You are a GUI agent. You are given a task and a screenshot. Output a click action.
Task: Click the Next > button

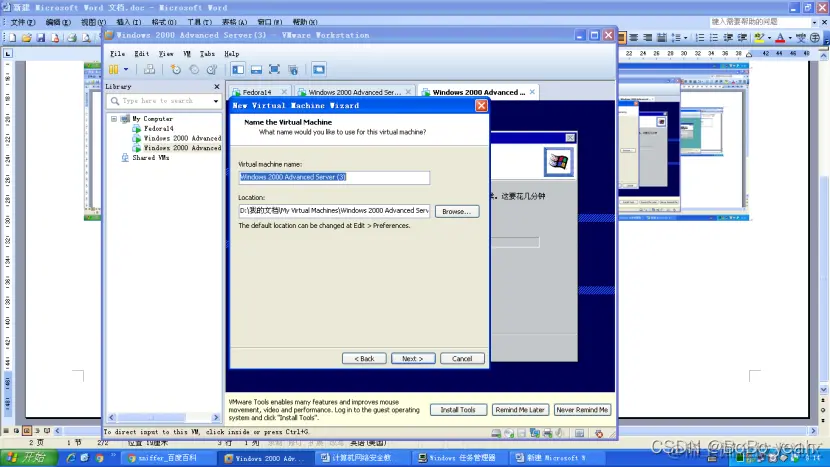pyautogui.click(x=413, y=358)
